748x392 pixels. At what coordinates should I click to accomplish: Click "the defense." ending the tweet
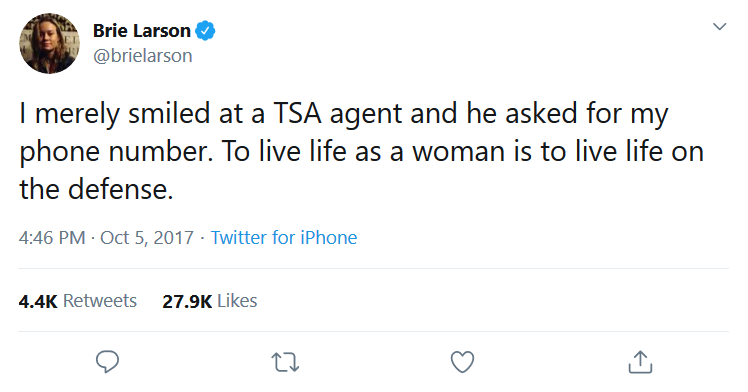click(96, 189)
